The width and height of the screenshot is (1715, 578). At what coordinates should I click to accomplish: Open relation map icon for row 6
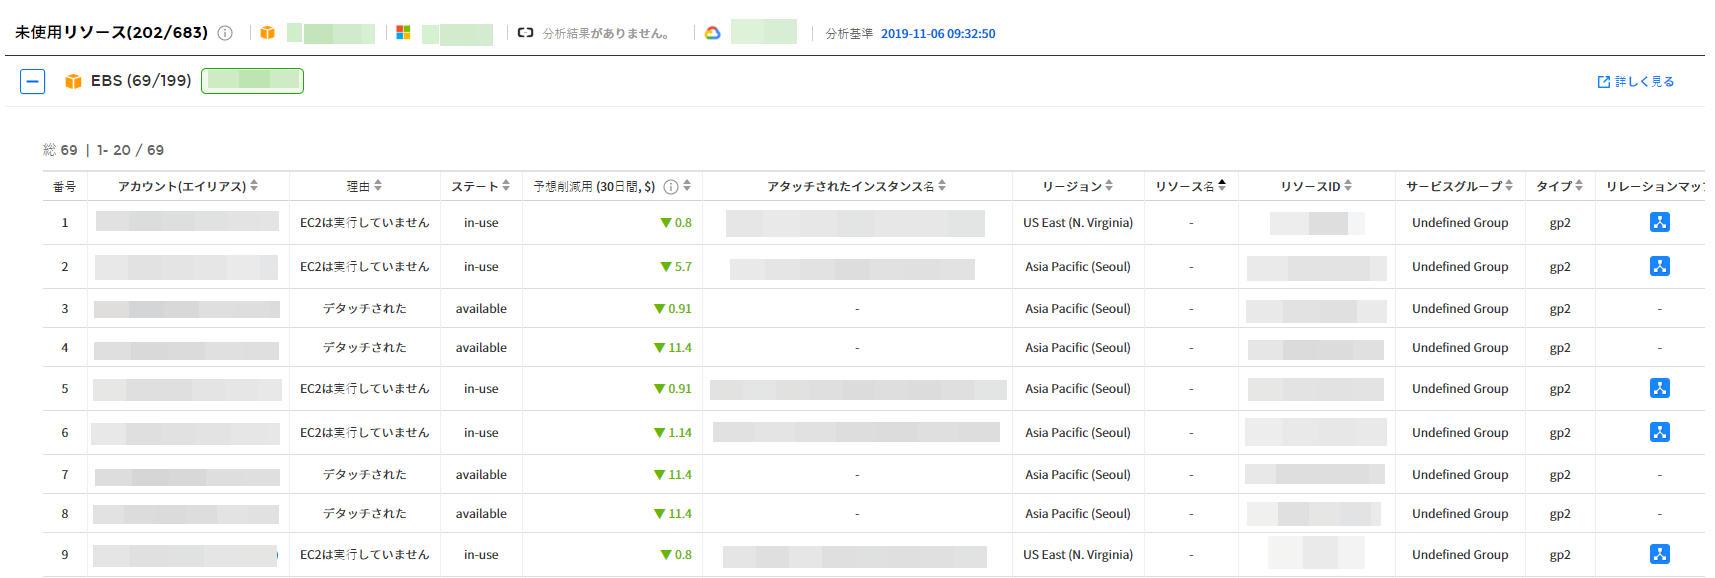(1659, 432)
